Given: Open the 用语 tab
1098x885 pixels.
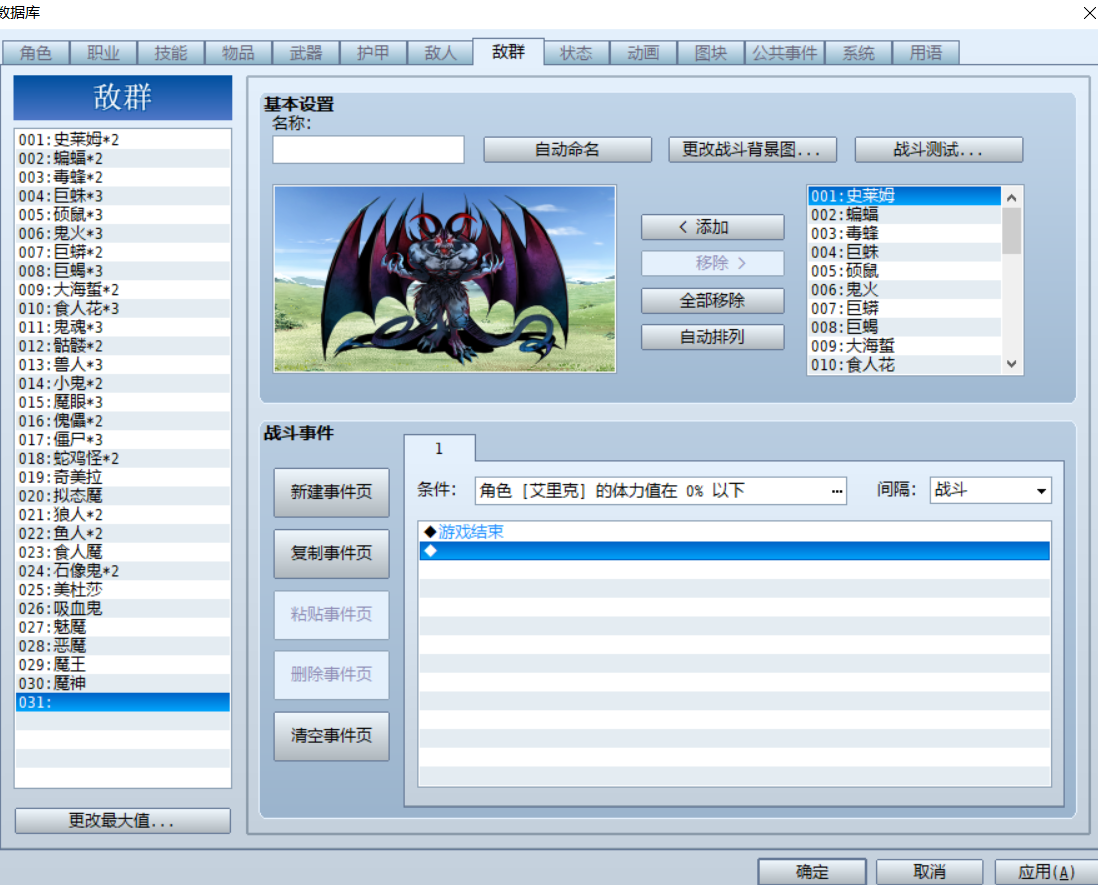Looking at the screenshot, I should tap(926, 53).
